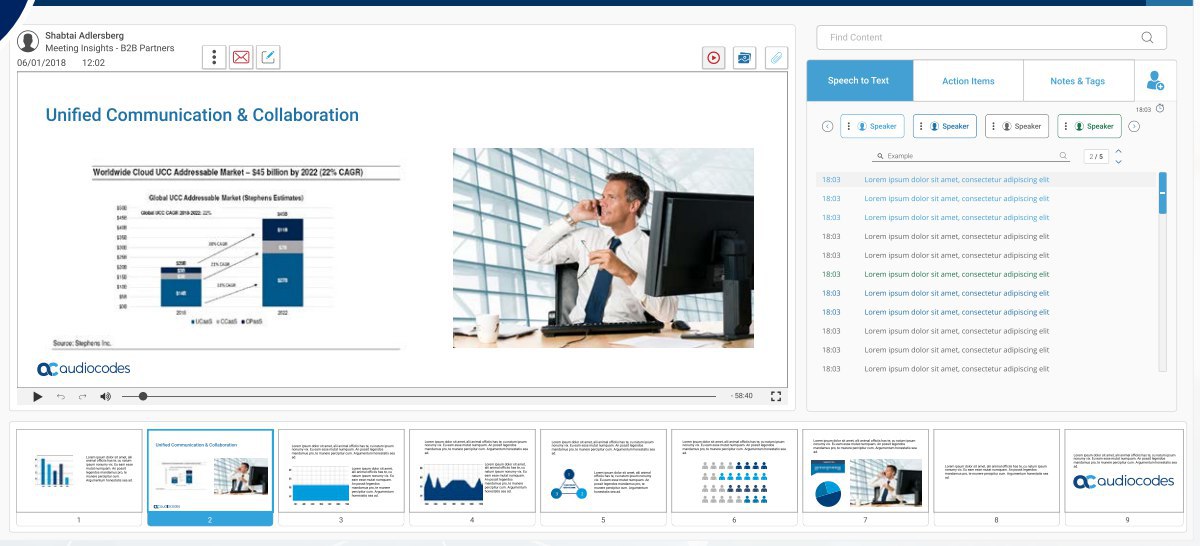The width and height of the screenshot is (1200, 546).
Task: Open slide thumbnail 6 with people icons
Action: point(734,471)
